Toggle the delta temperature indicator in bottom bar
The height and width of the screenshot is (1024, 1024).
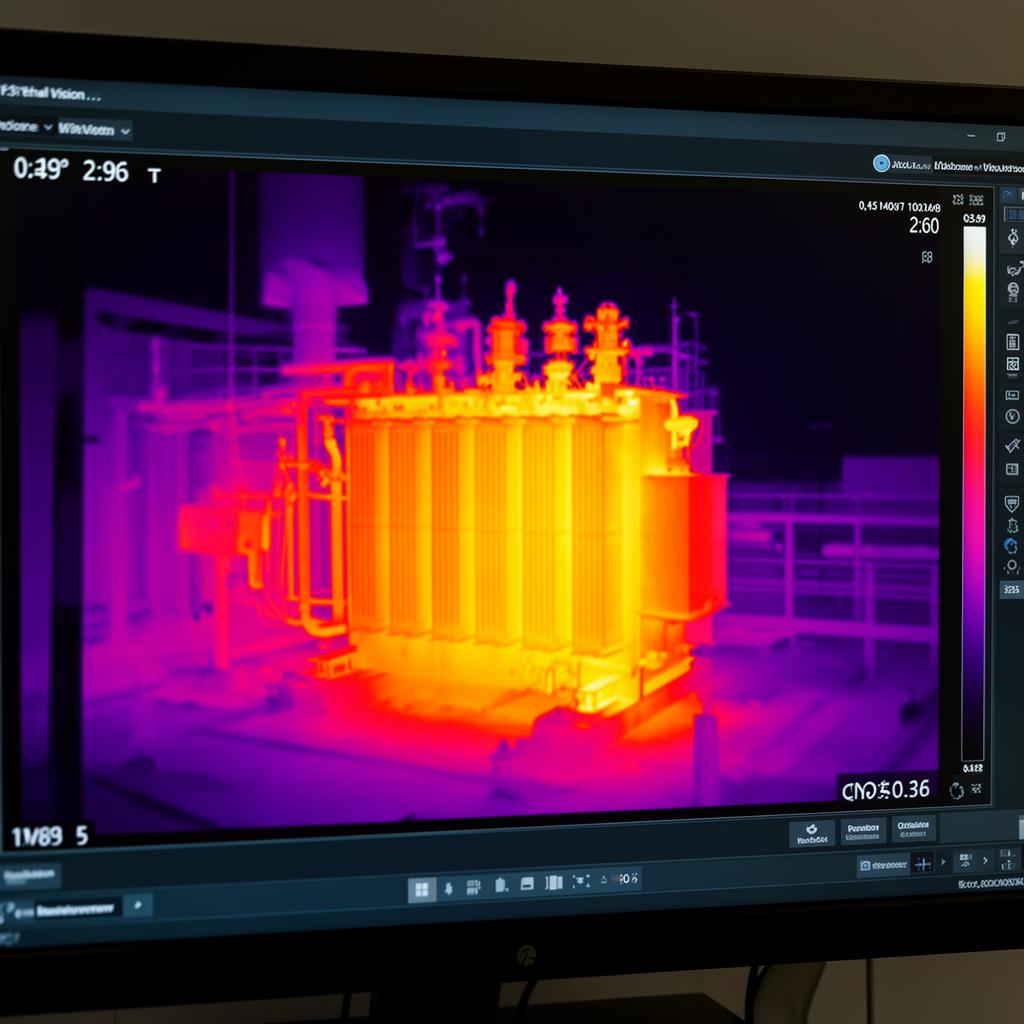(x=603, y=879)
